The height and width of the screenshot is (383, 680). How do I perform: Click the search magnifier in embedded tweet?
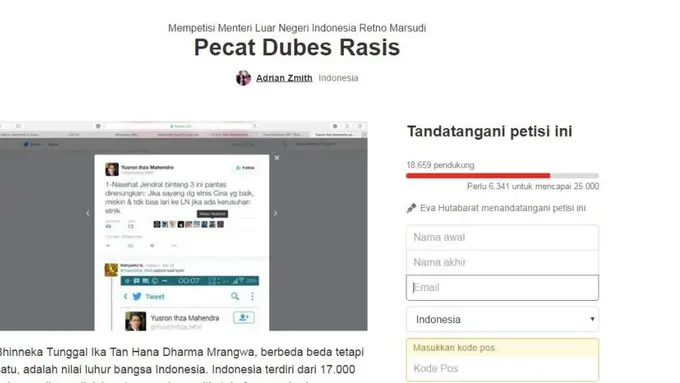tap(235, 296)
